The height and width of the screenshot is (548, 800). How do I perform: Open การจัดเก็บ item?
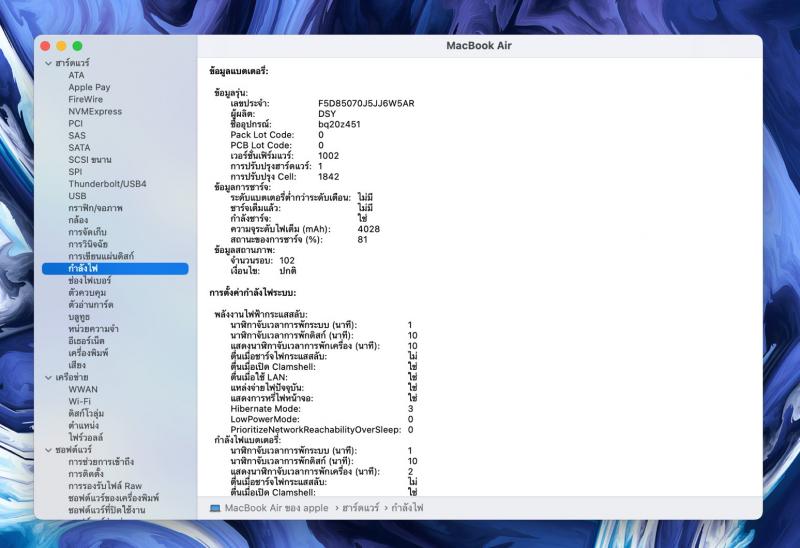(87, 232)
